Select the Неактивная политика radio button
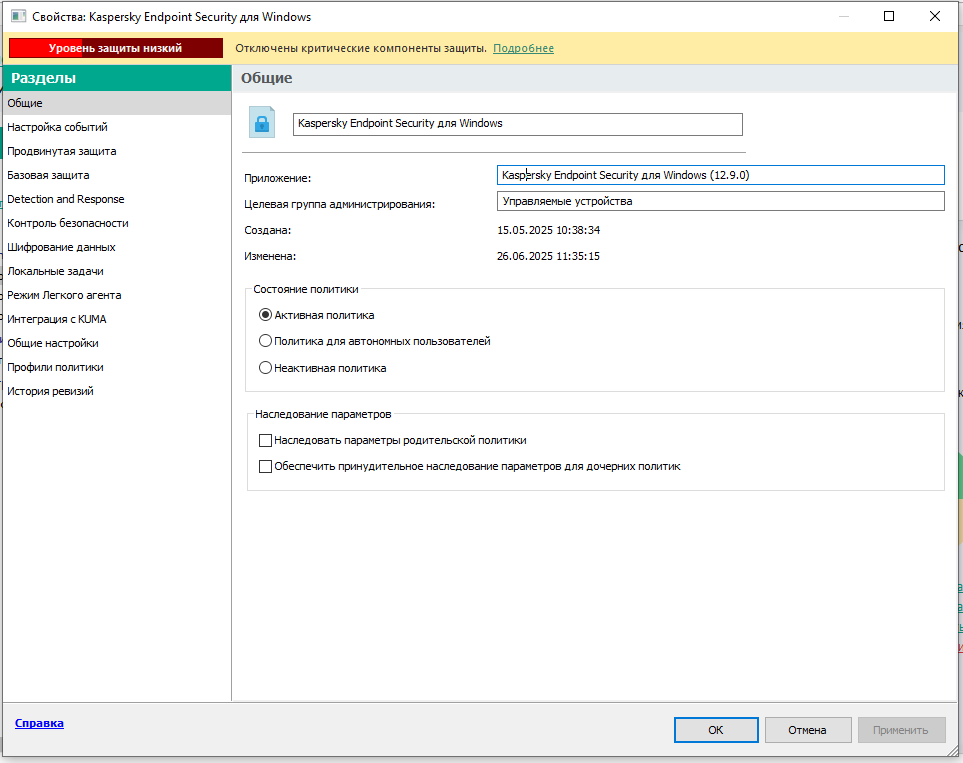The height and width of the screenshot is (763, 963). click(x=265, y=368)
